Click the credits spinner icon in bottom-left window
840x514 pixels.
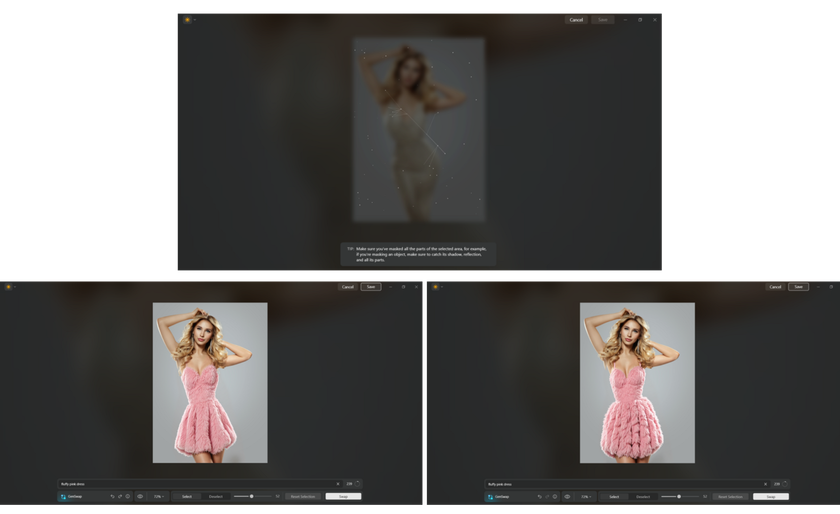357,484
